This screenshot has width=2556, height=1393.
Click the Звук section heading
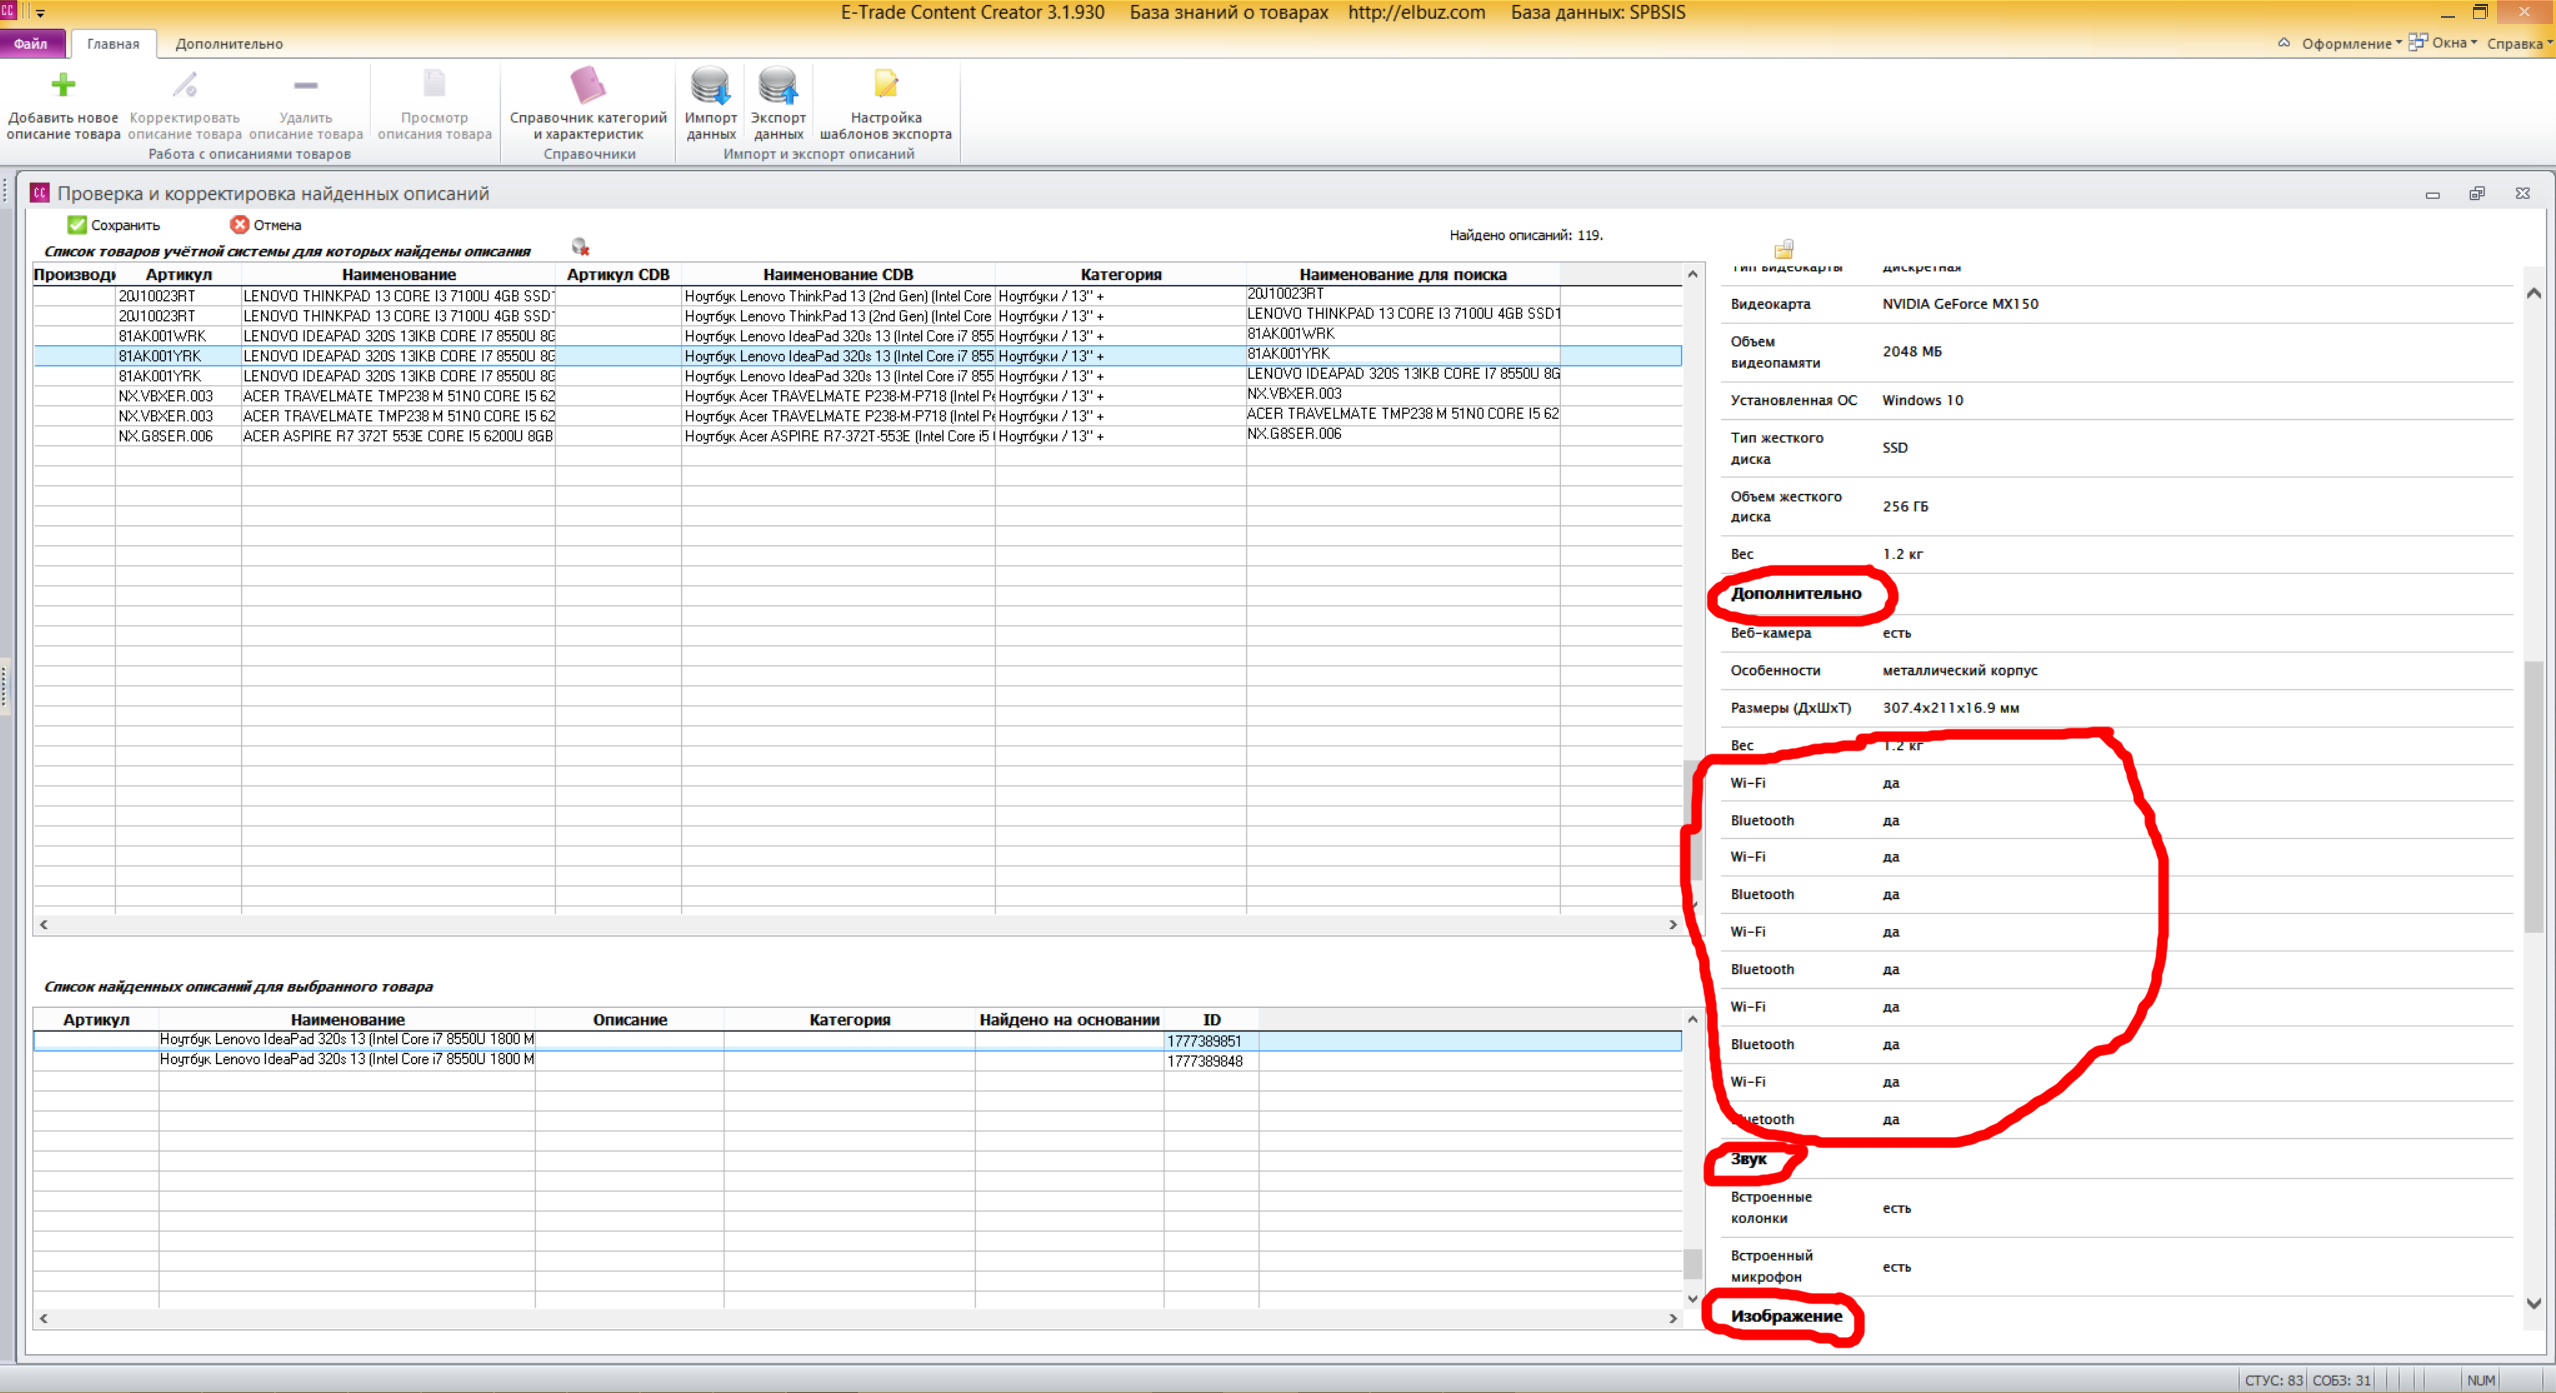(x=1749, y=1159)
